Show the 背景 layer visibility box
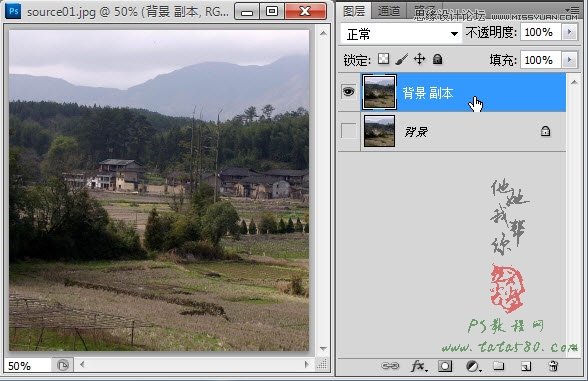Viewport: 588px width, 381px height. 348,131
